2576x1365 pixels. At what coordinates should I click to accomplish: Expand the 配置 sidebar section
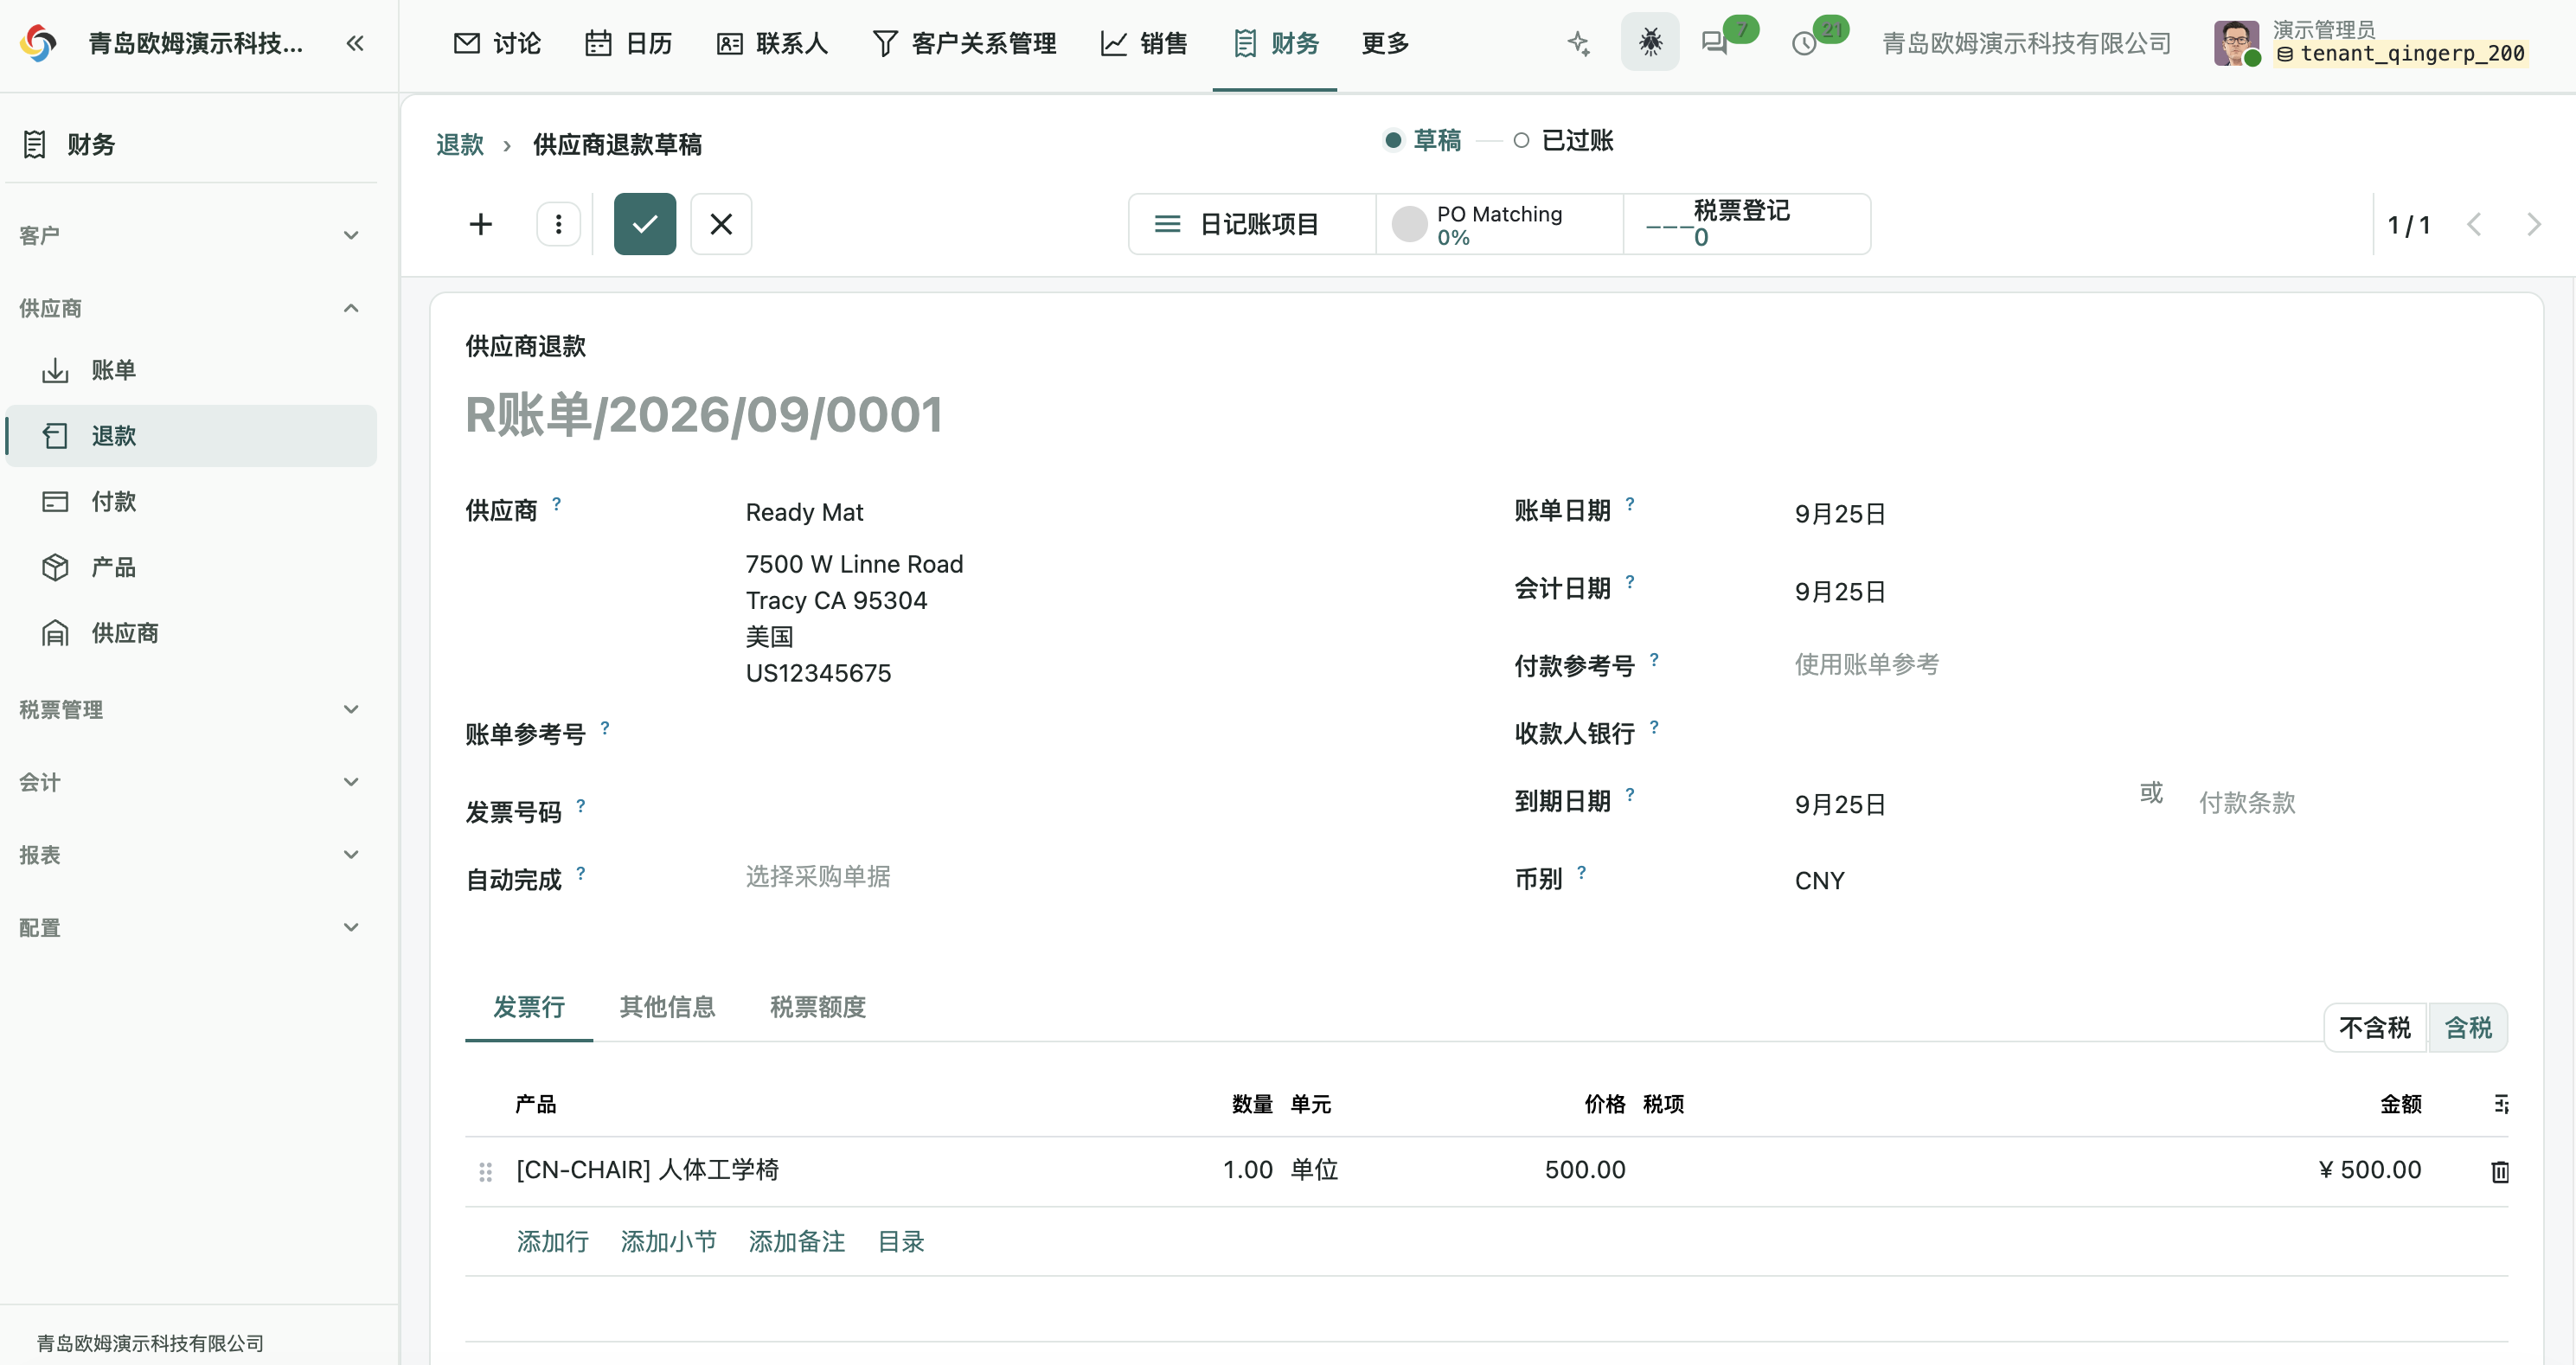click(190, 928)
